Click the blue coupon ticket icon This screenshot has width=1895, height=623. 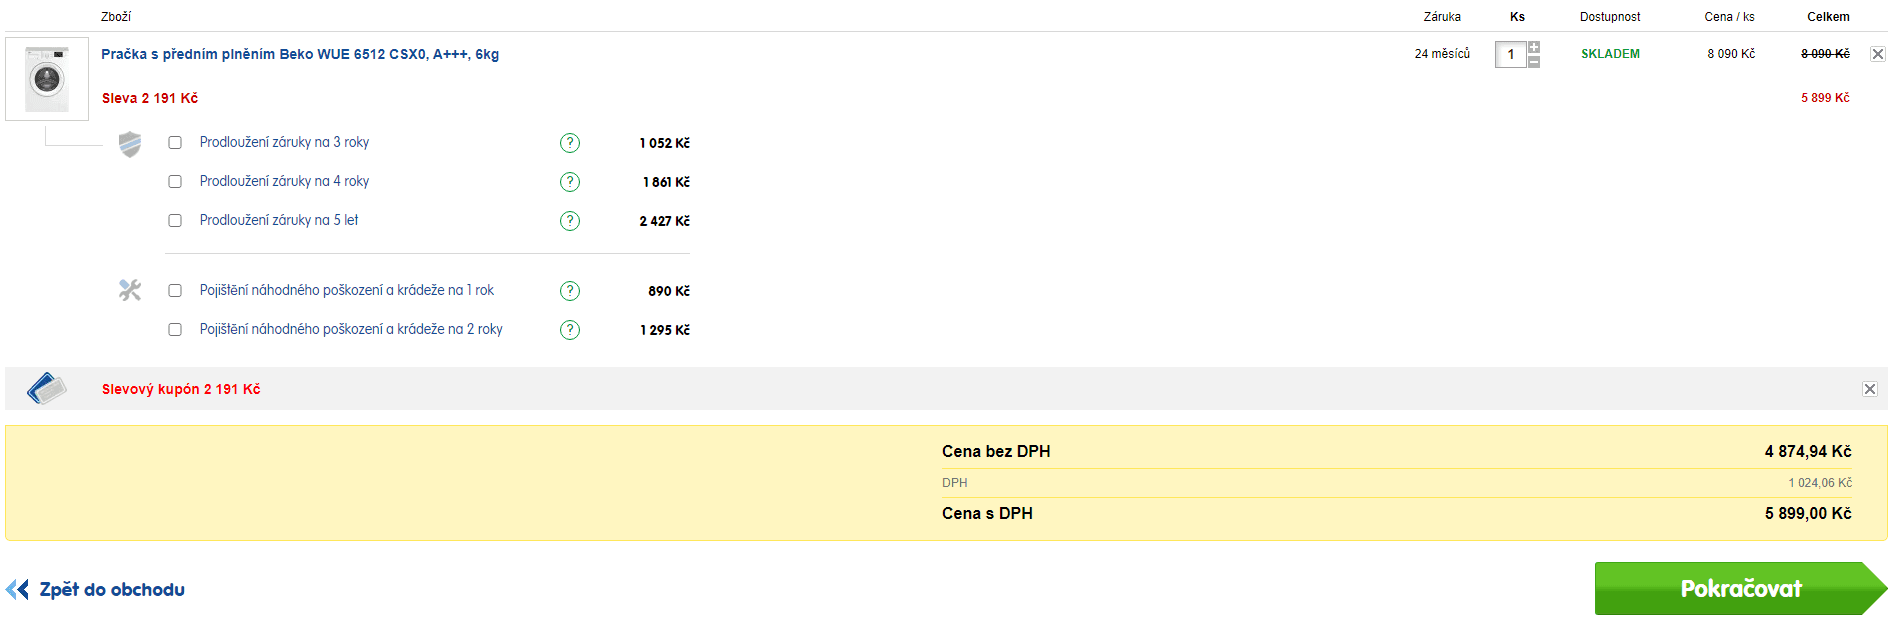point(46,388)
